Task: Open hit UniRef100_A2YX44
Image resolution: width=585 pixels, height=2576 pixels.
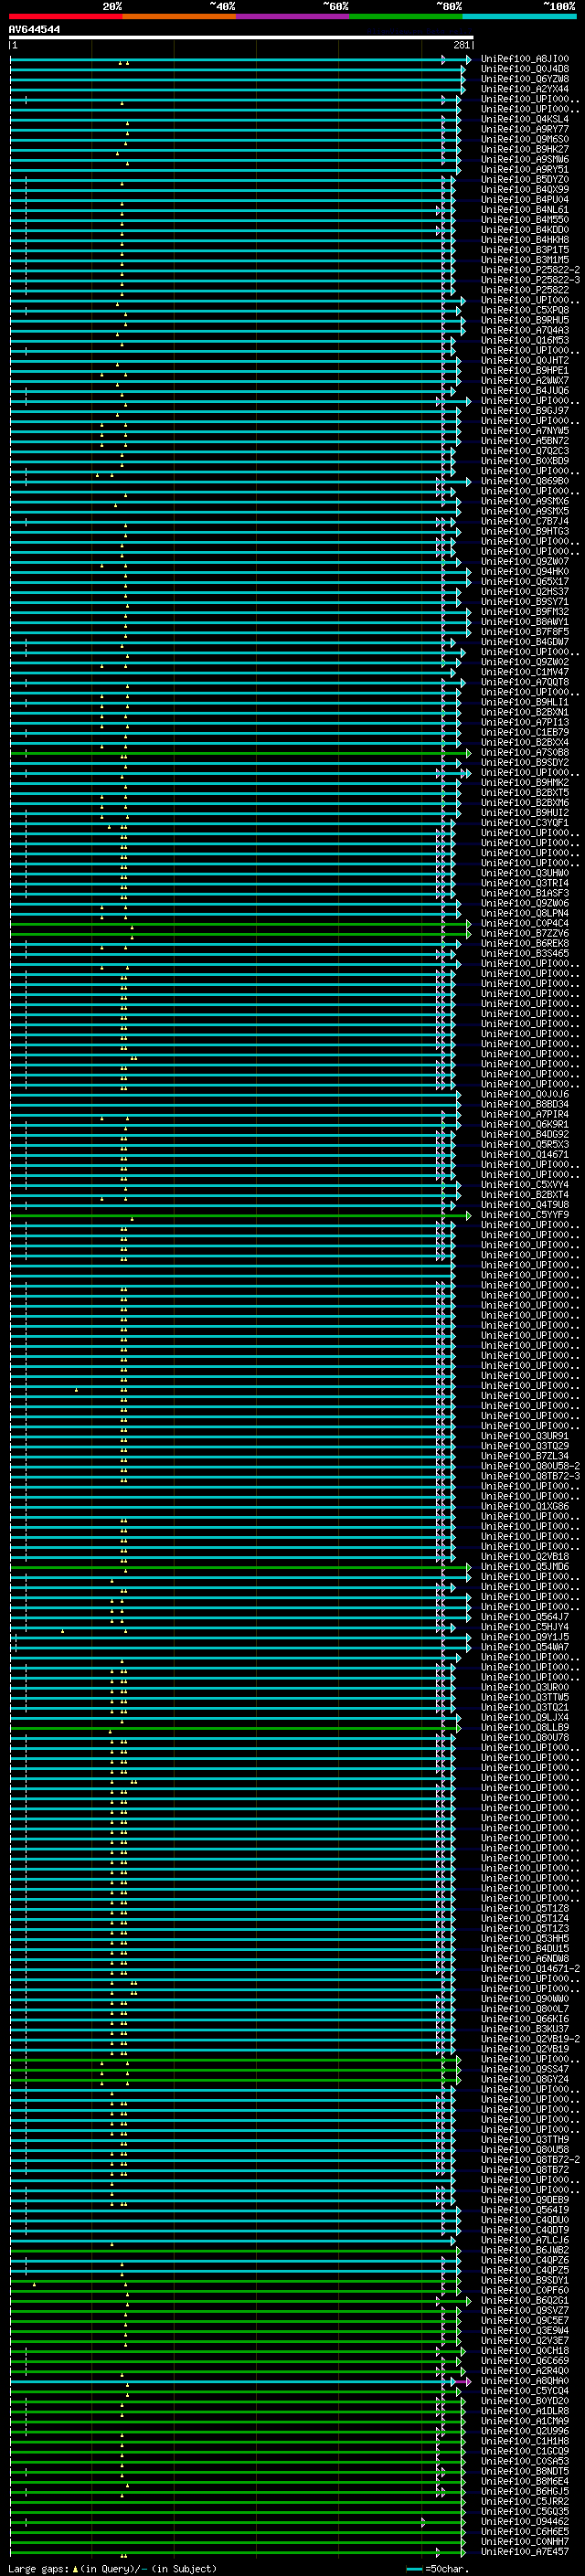Action: click(525, 89)
